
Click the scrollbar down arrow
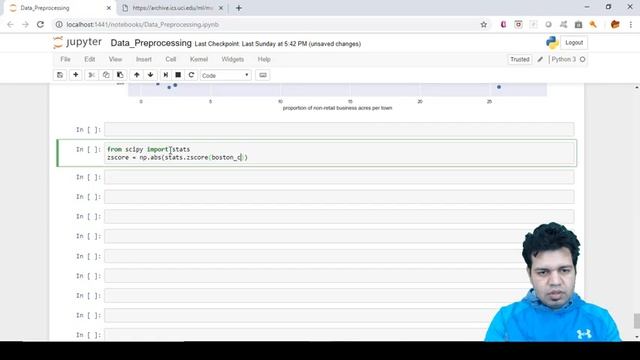(x=637, y=337)
